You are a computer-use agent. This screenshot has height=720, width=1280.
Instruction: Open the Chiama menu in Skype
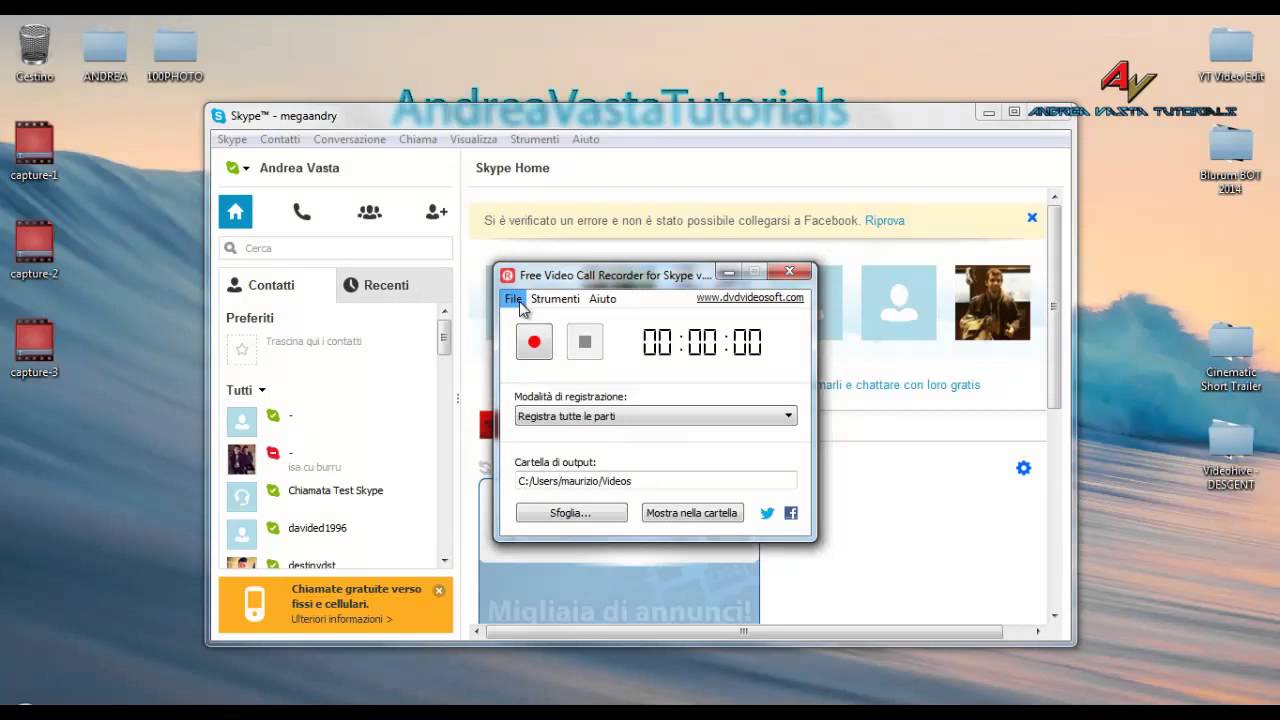(x=418, y=140)
